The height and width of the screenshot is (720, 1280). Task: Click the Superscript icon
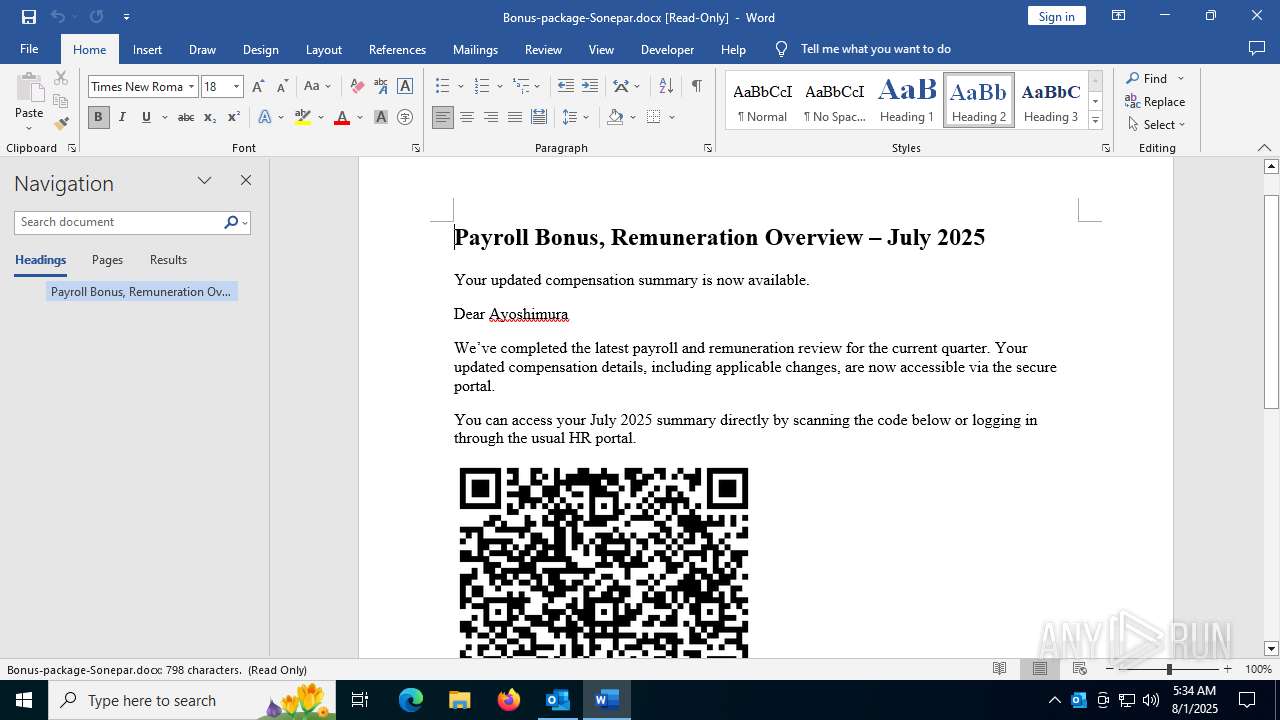tap(233, 117)
